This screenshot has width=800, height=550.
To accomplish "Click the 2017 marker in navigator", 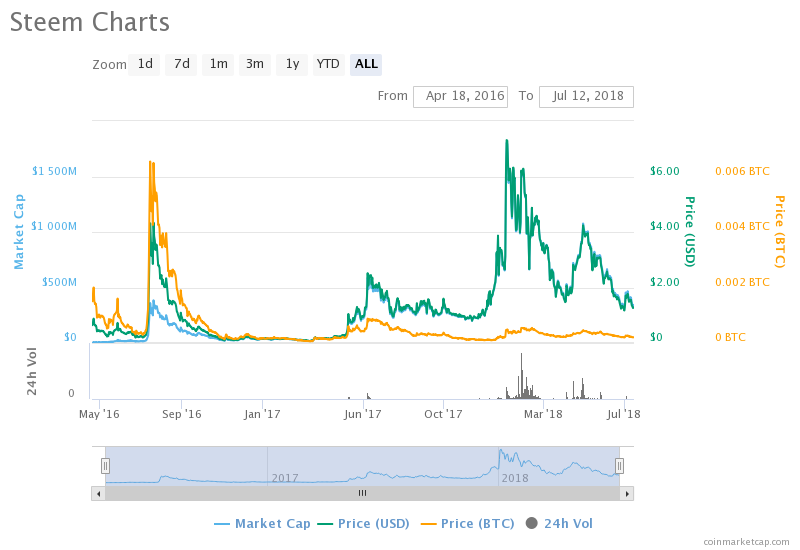I will (285, 478).
